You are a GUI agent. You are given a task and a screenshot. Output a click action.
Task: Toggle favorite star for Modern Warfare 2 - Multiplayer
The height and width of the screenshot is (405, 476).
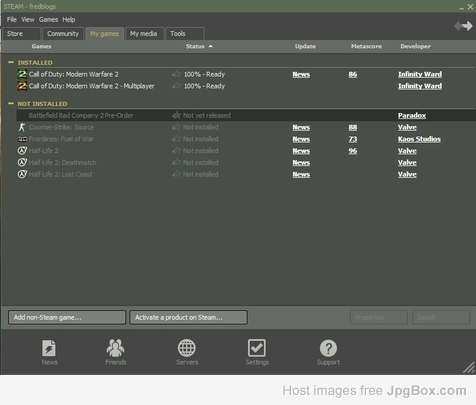[x=177, y=86]
